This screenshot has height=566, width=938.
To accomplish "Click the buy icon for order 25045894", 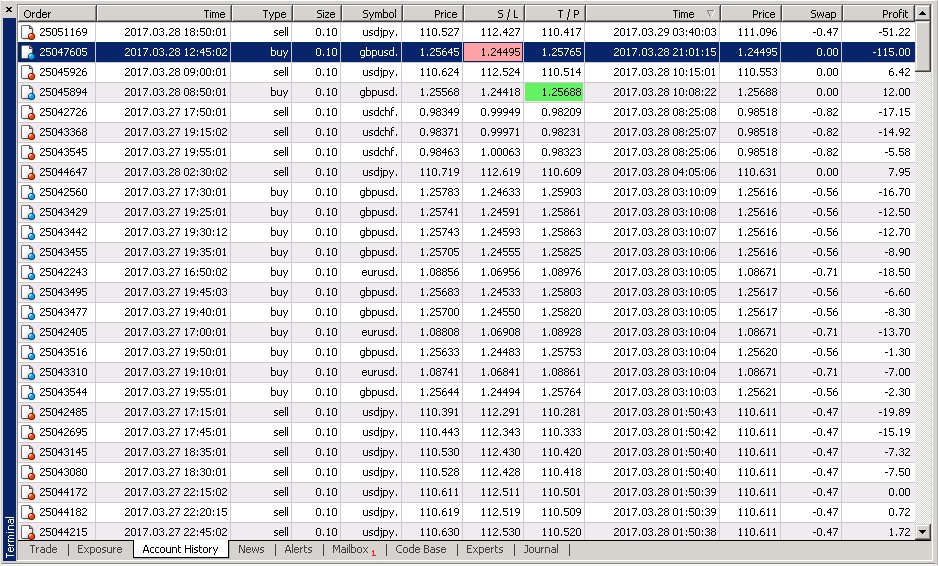I will click(x=28, y=92).
